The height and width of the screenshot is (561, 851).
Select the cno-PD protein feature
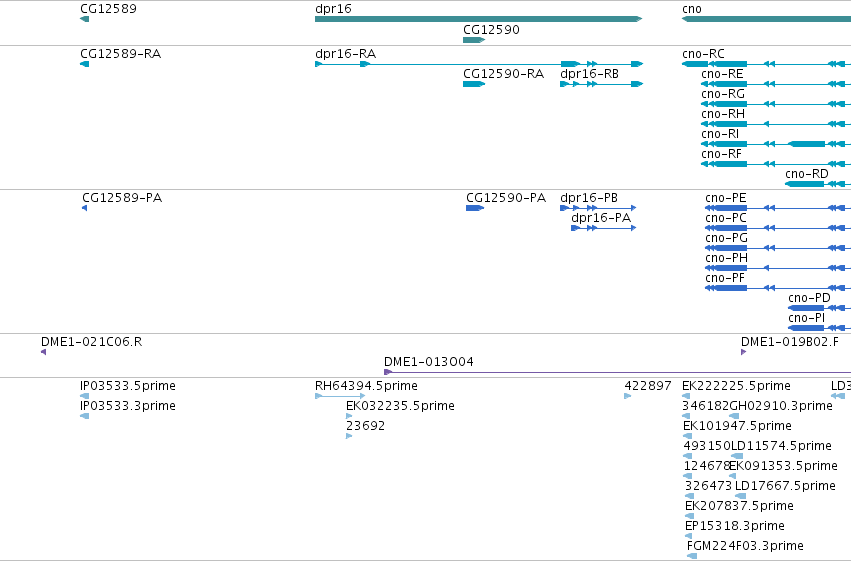point(820,309)
